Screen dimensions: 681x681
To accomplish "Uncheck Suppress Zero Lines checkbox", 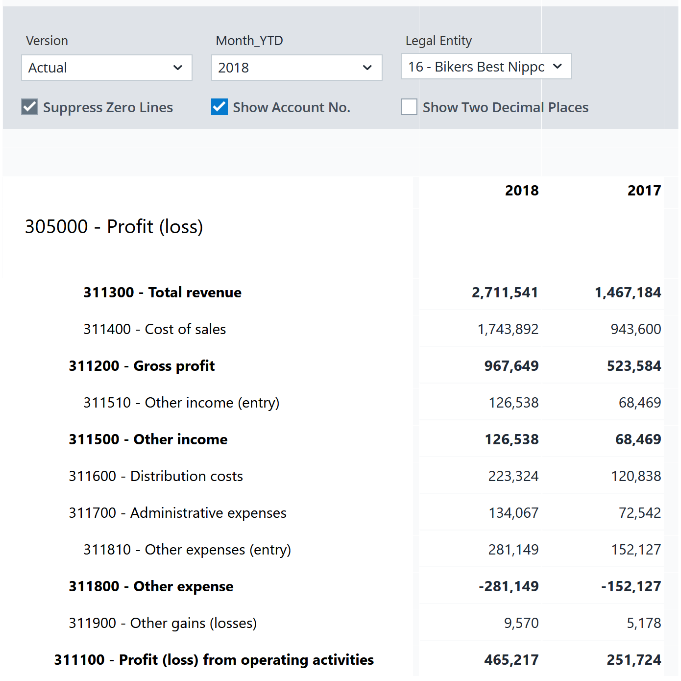I will [x=30, y=107].
